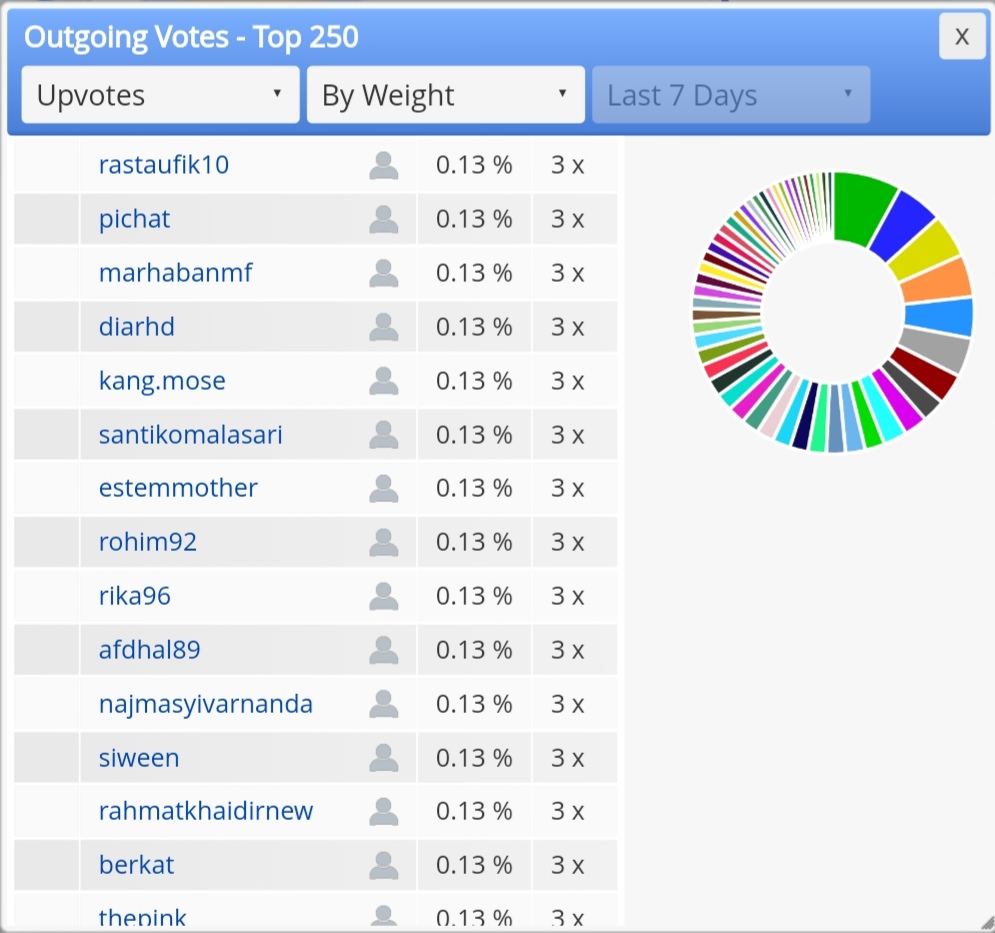Open the By Weight sorting dropdown
995x933 pixels.
coord(446,95)
